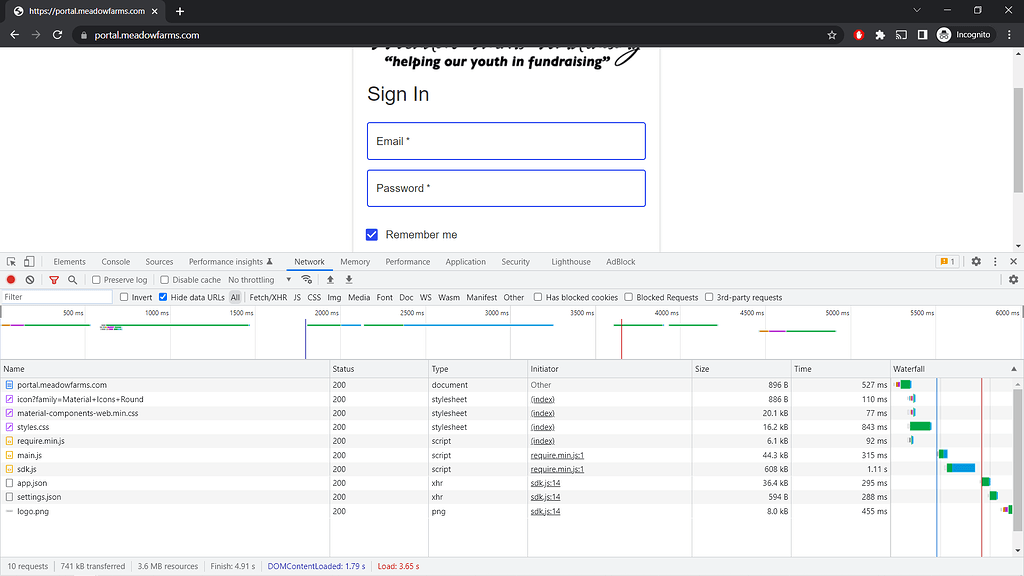
Task: Check Blocked Requests checkbox
Action: coord(628,297)
